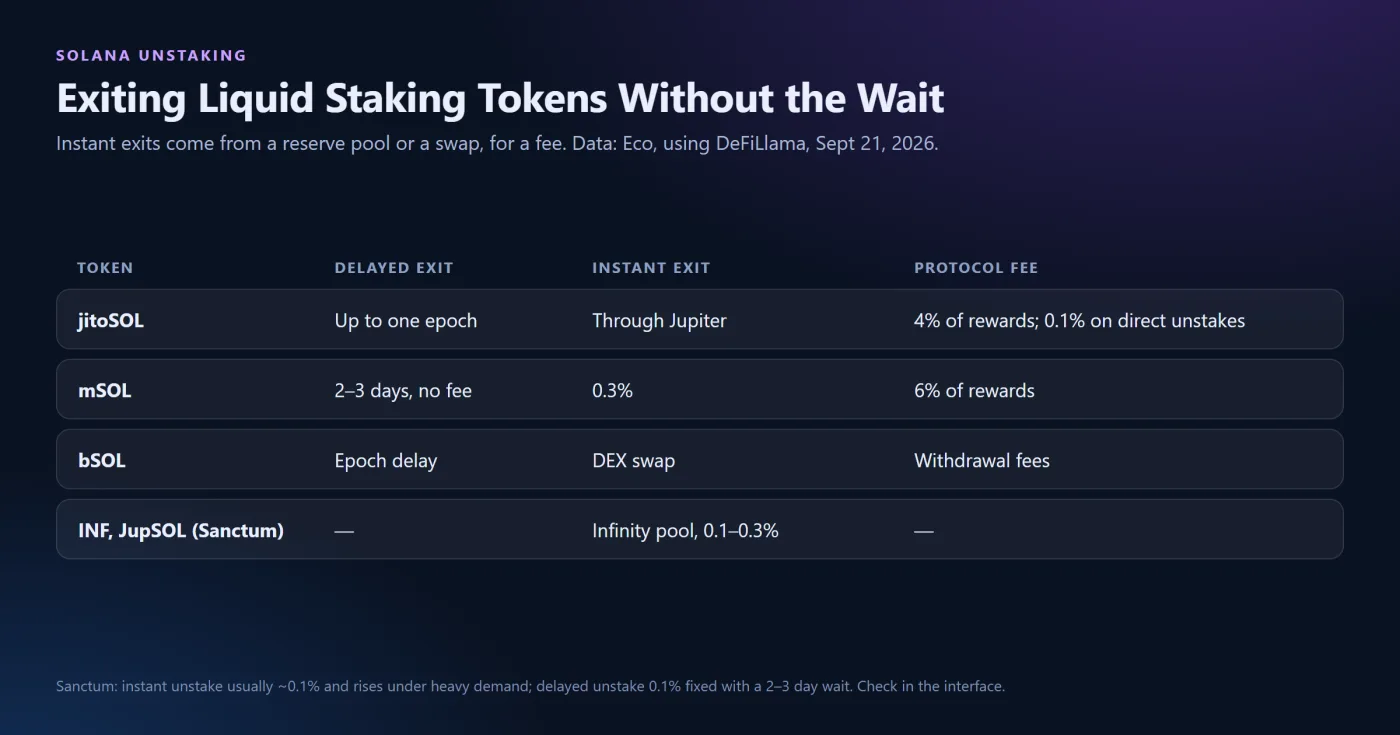
Task: Click the '2–3 days, no fee' cell
Action: pyautogui.click(x=403, y=391)
